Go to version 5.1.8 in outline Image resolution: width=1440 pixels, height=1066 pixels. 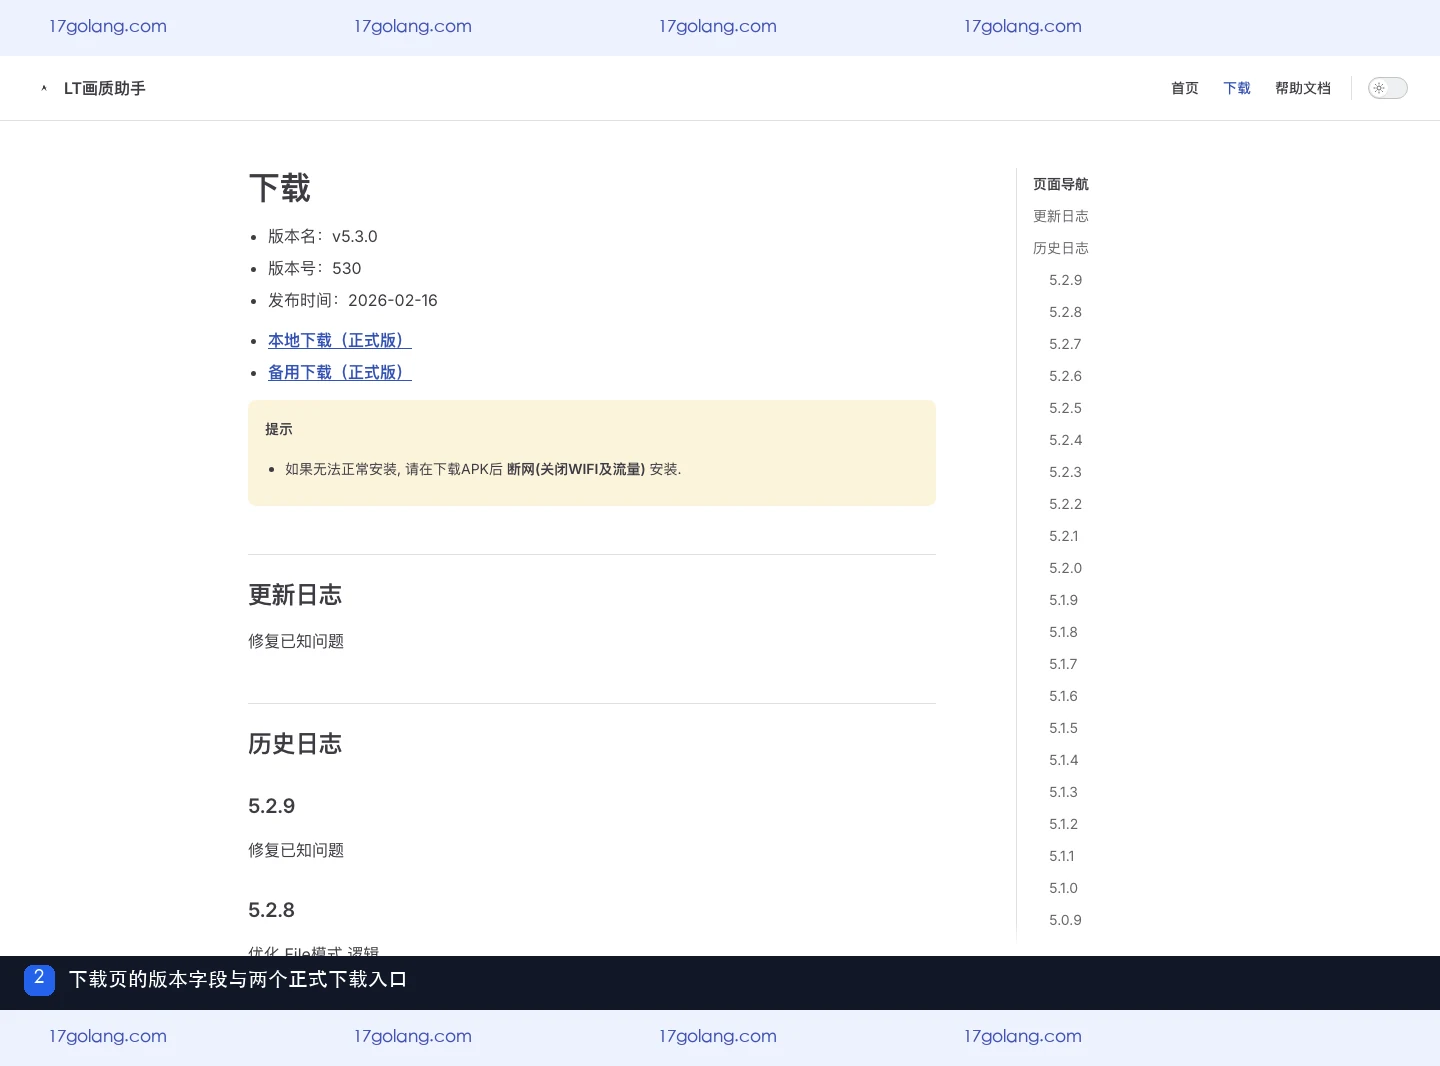tap(1063, 632)
